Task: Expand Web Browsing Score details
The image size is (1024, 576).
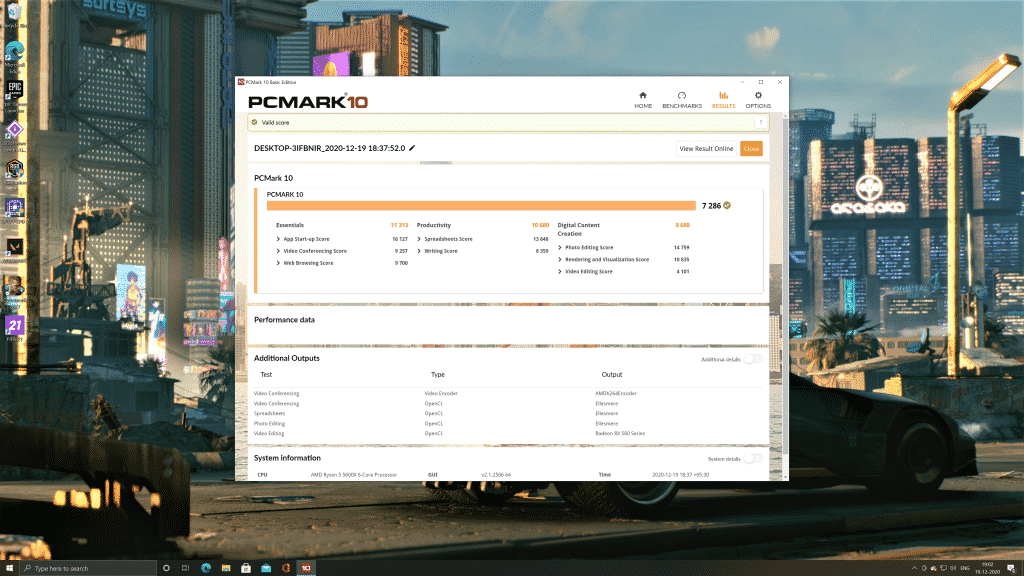Action: [278, 263]
